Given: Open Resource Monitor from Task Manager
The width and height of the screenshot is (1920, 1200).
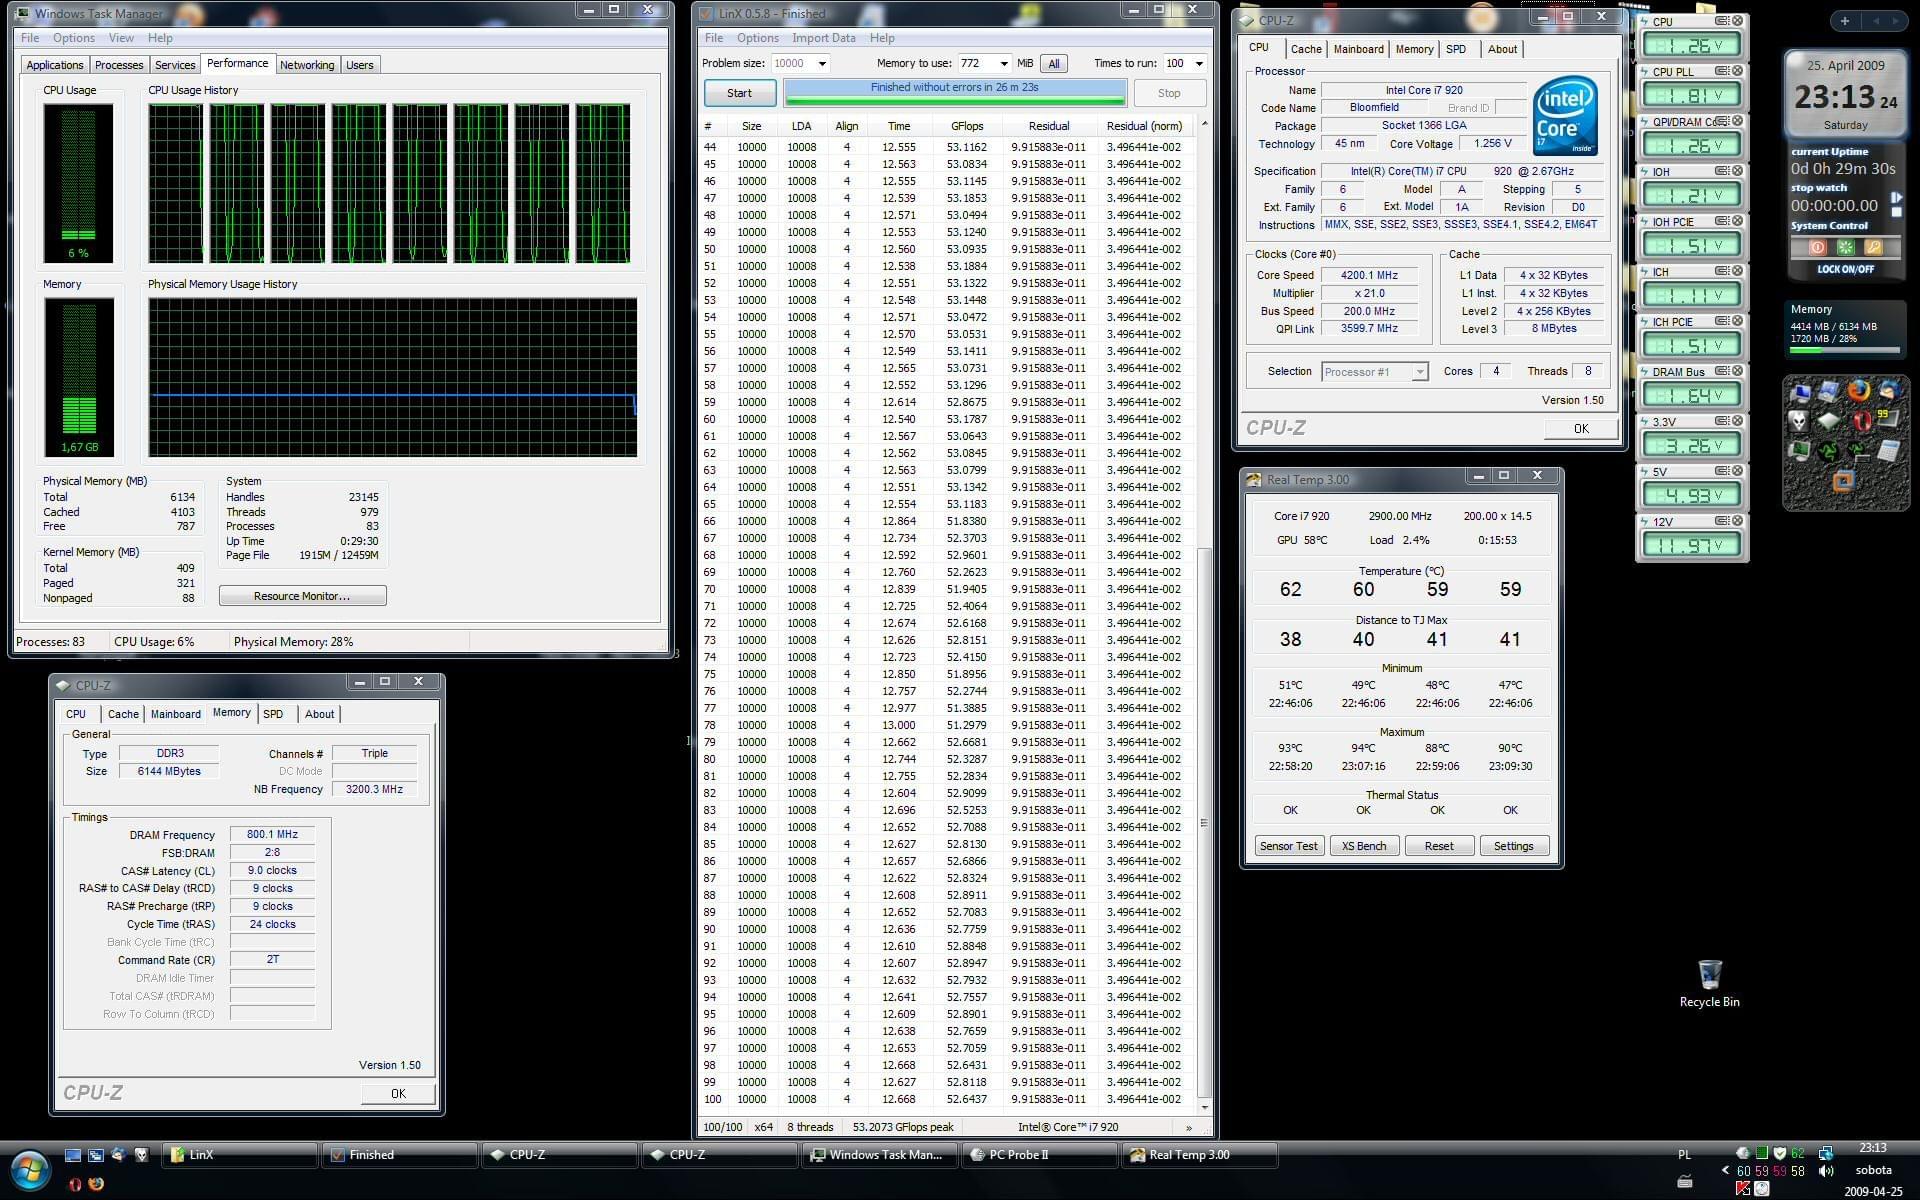Looking at the screenshot, I should coord(302,596).
